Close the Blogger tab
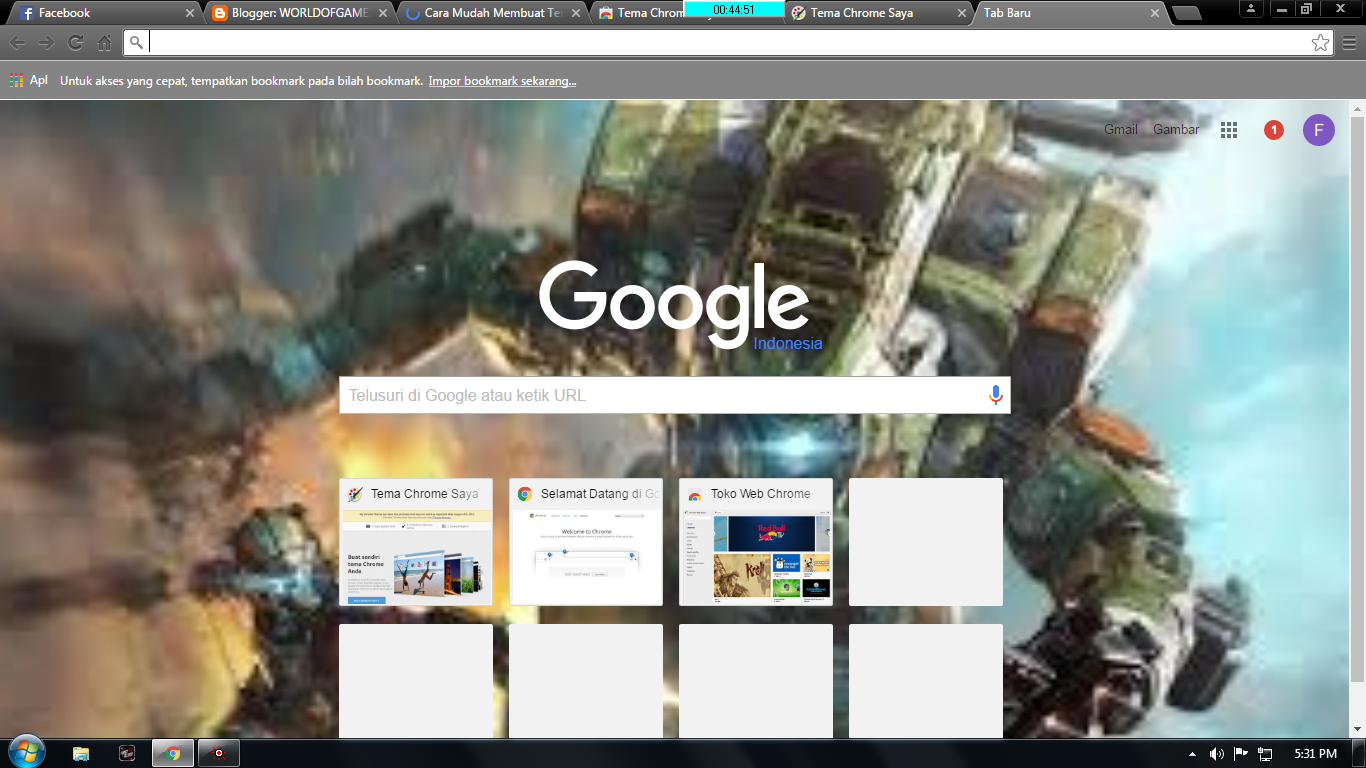 tap(383, 13)
